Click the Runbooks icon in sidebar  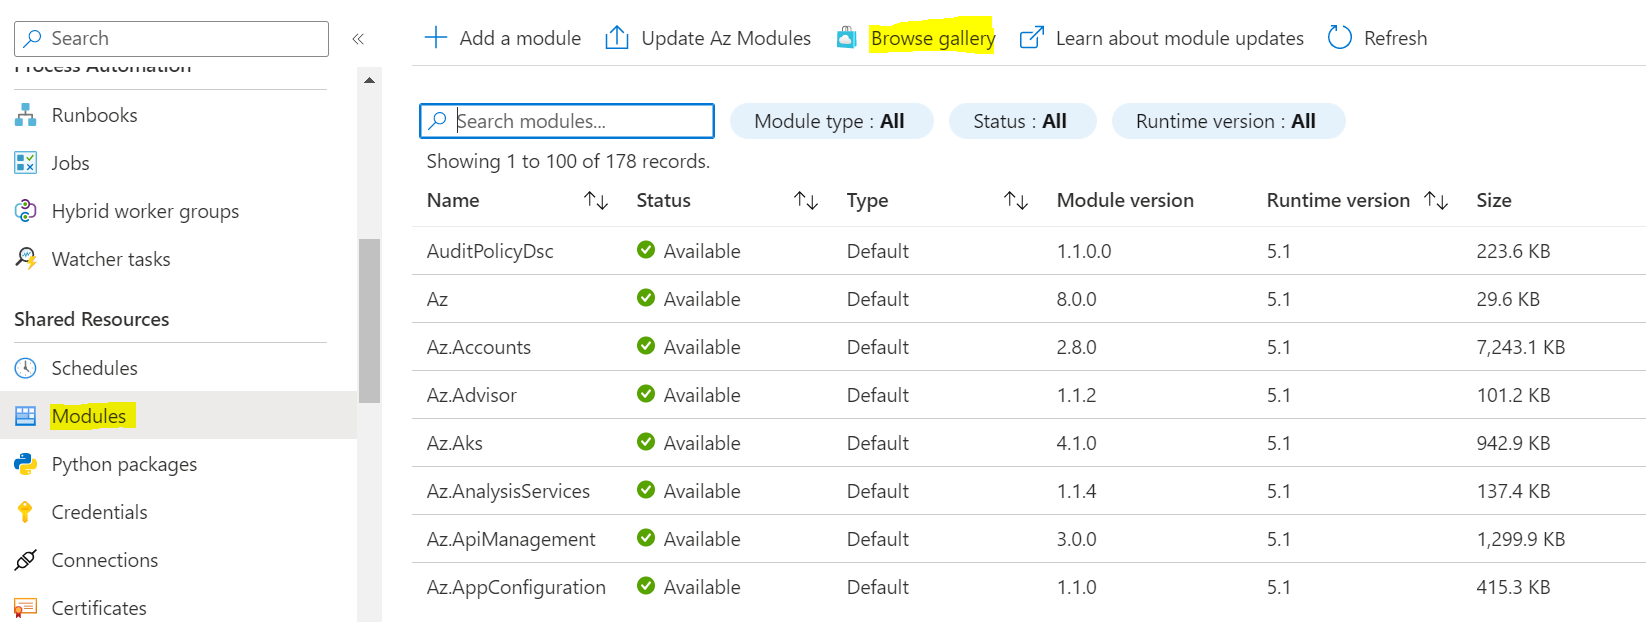click(26, 115)
